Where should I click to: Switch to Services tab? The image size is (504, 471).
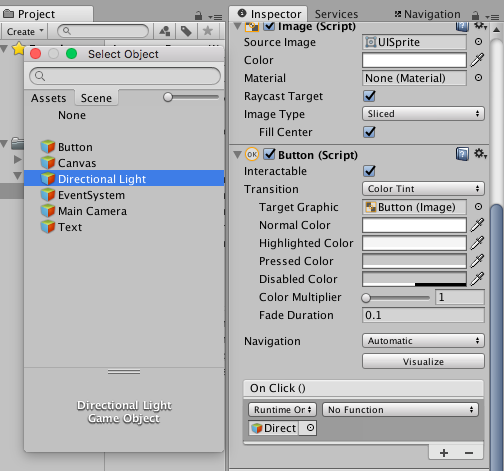coord(336,14)
